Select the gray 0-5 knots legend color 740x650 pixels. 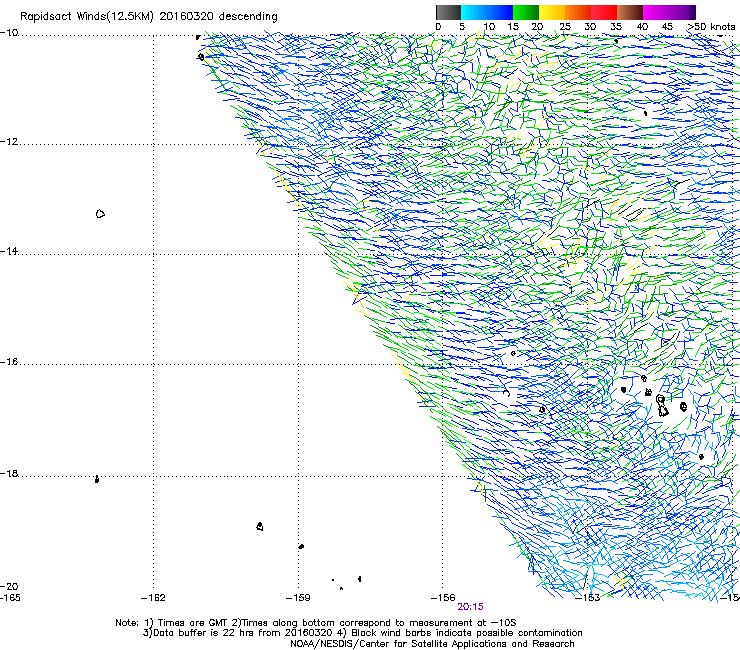pos(448,12)
